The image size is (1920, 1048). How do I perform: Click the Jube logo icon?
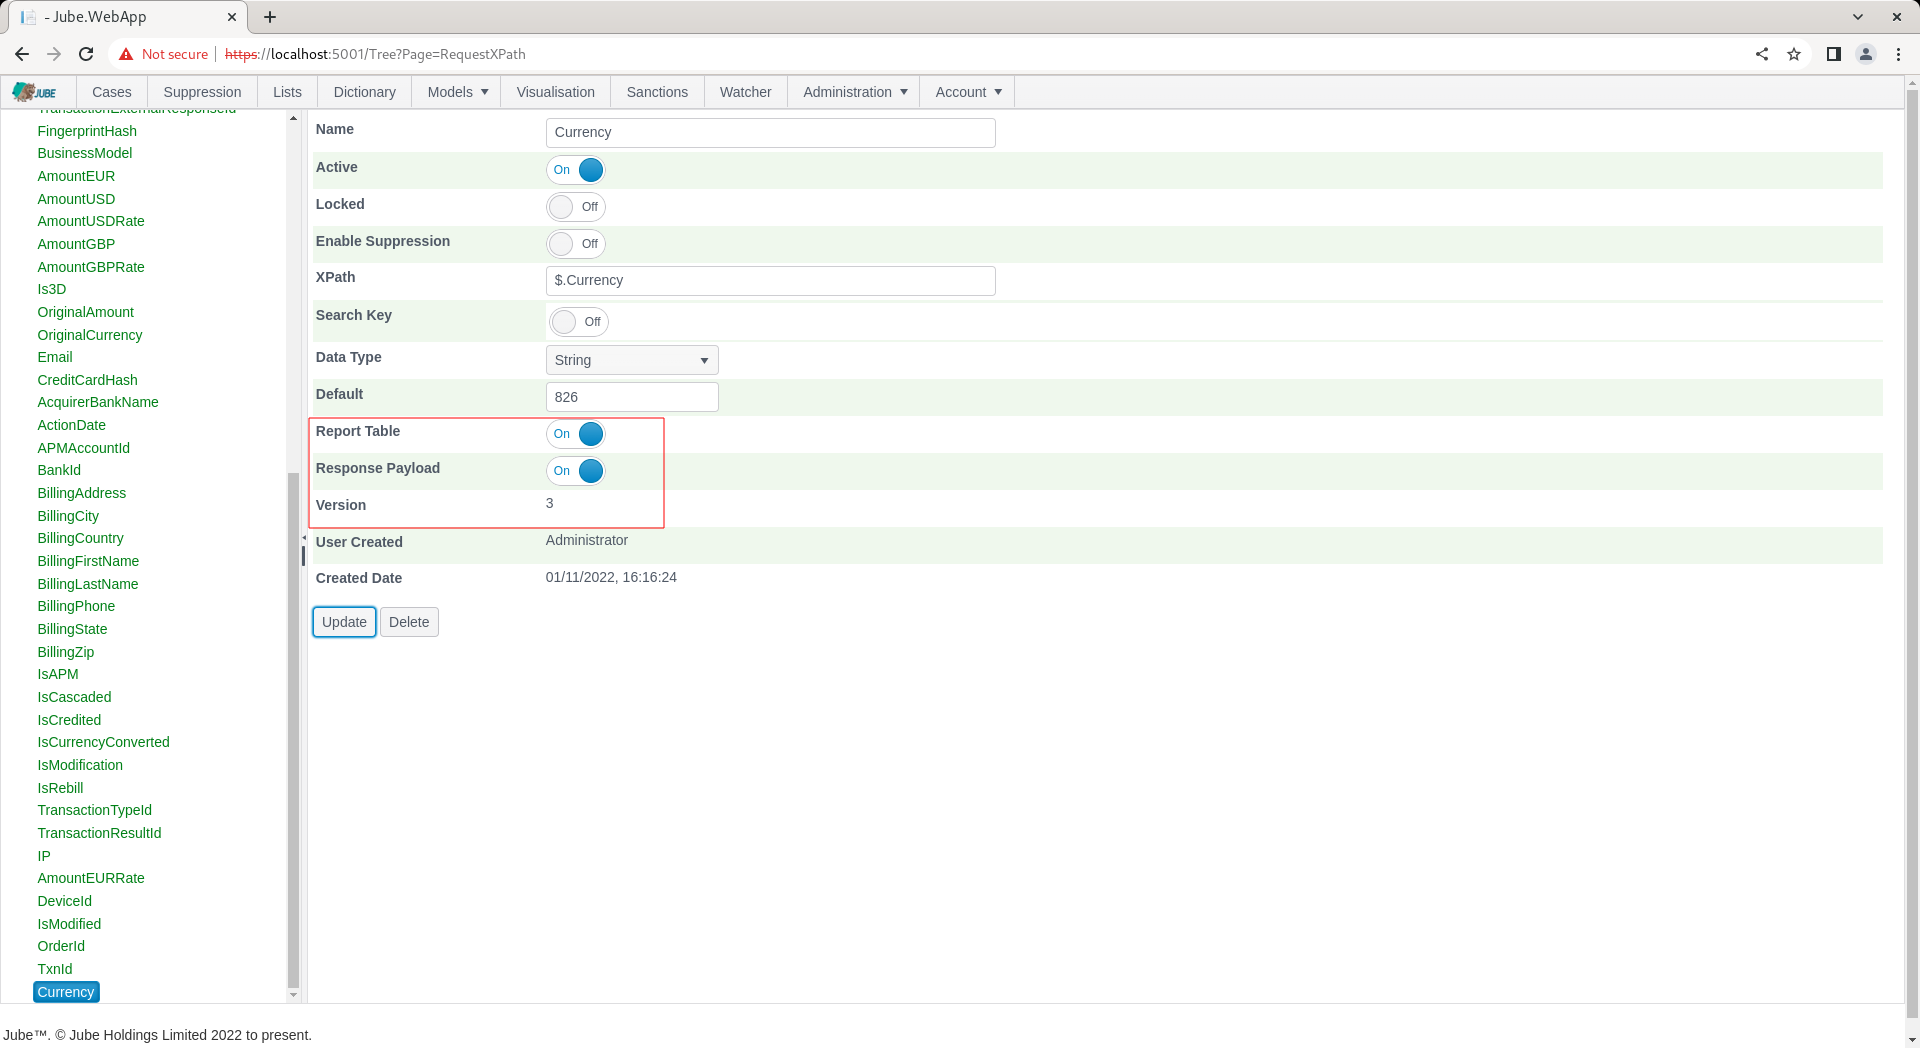35,92
